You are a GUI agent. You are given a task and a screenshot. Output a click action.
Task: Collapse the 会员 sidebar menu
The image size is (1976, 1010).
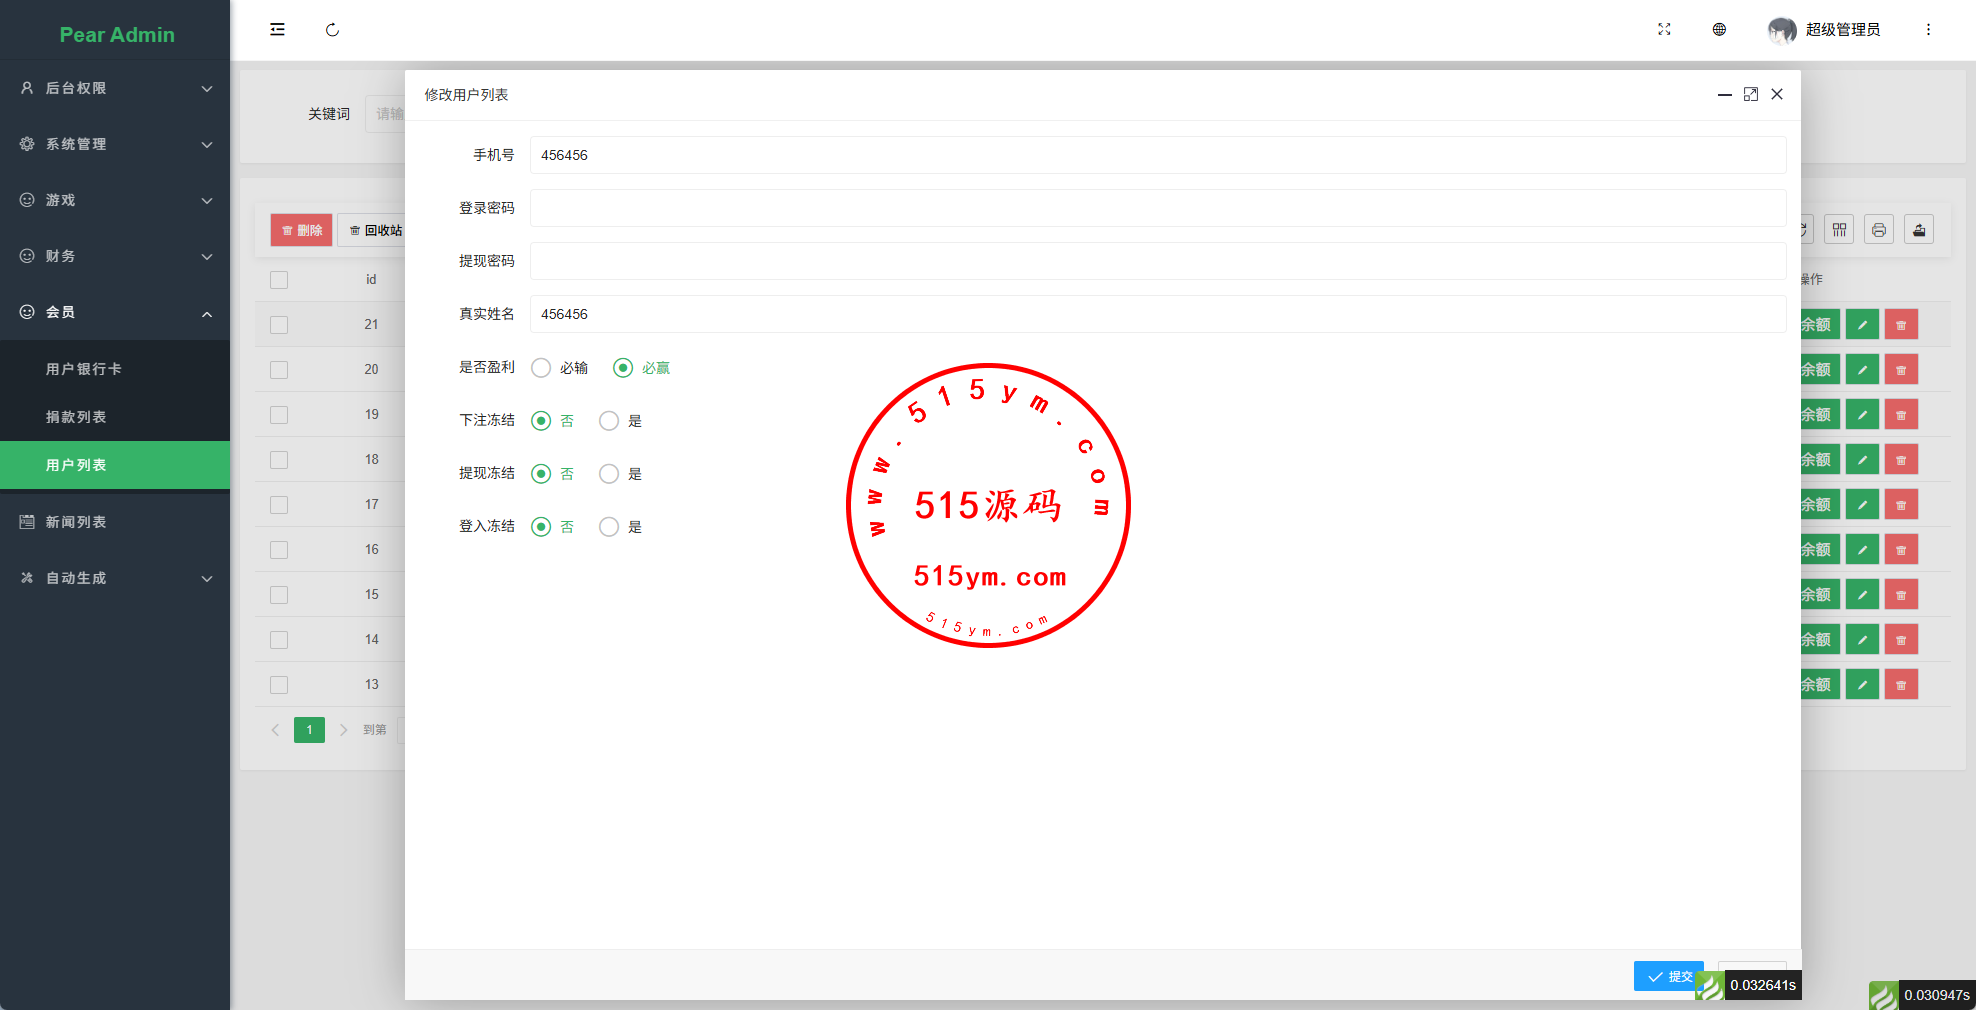(x=115, y=312)
